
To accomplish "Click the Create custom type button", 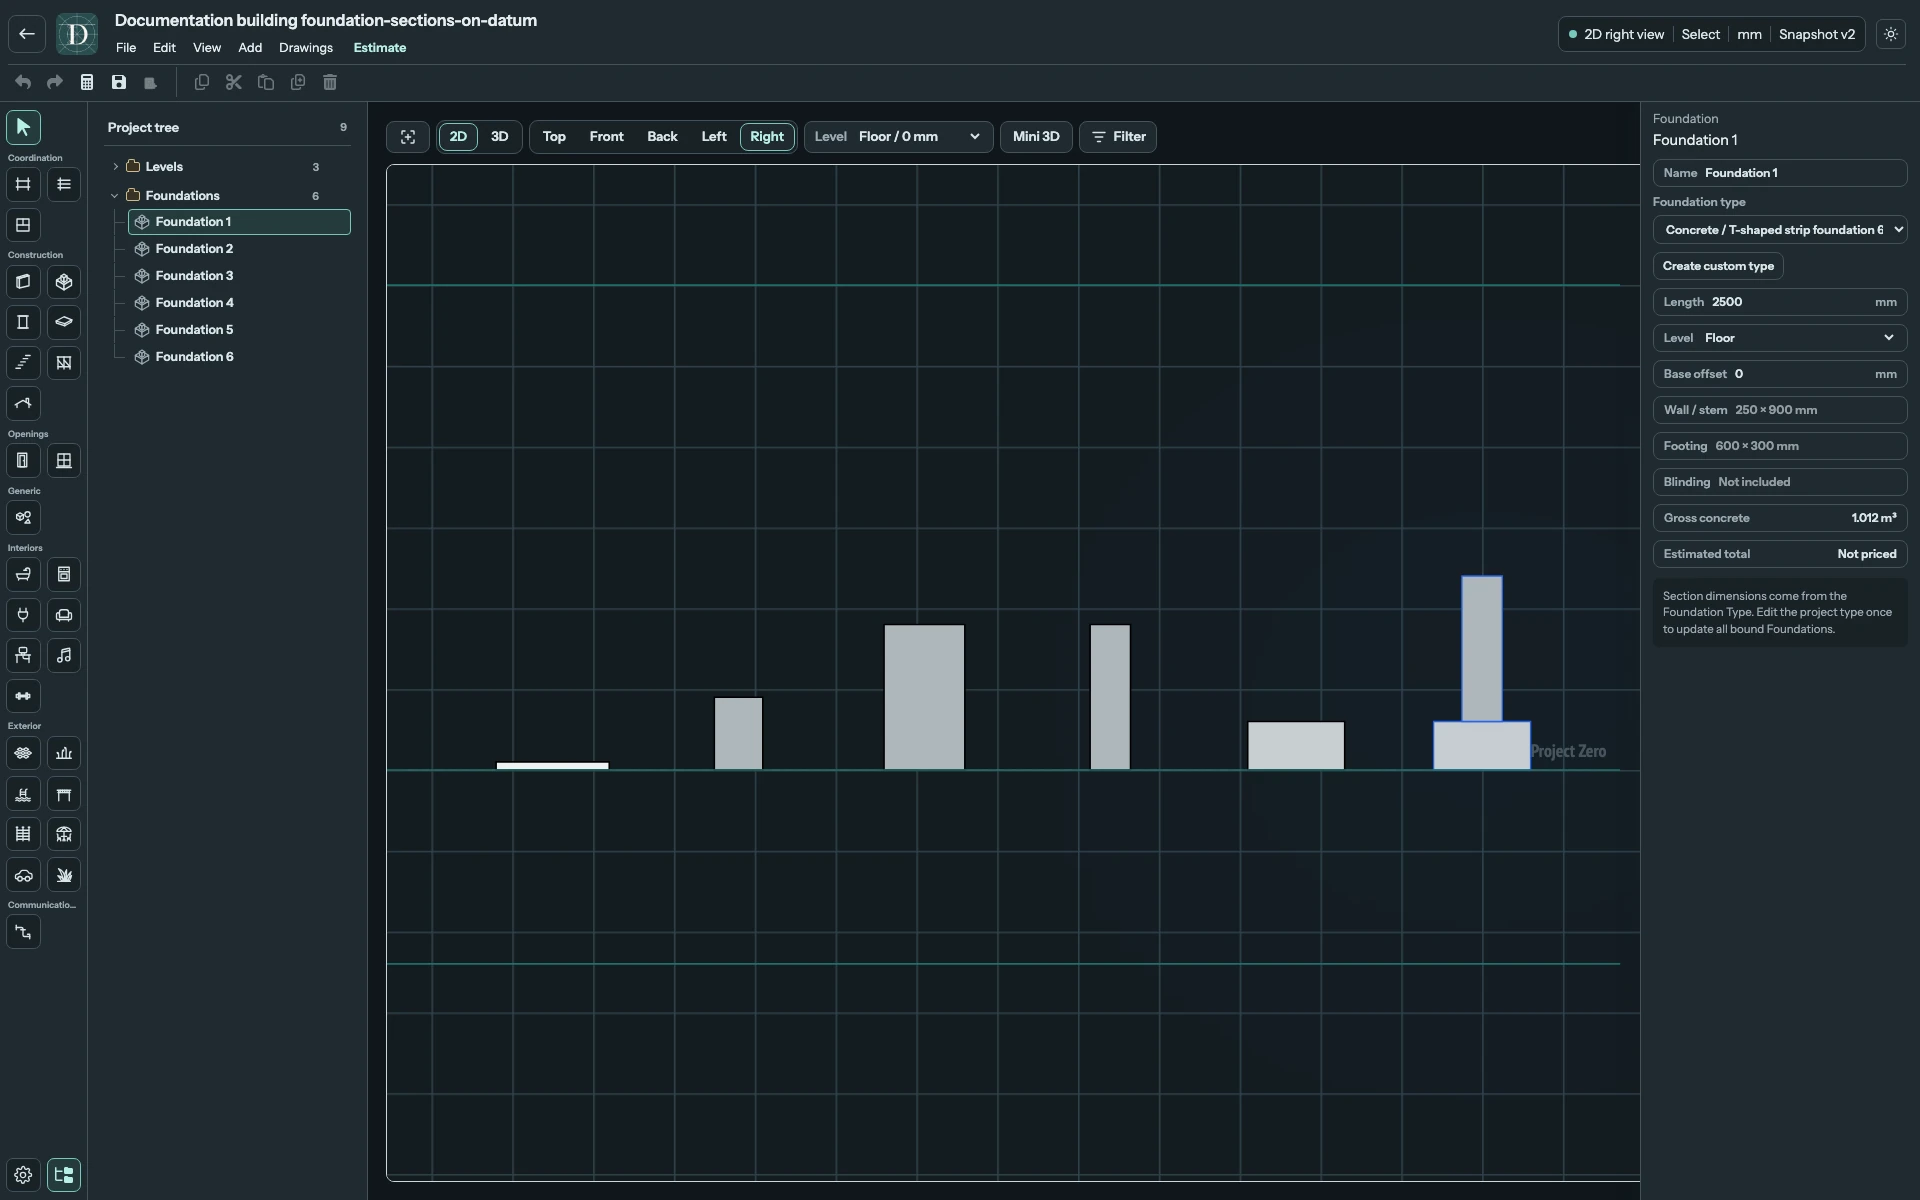I will click(x=1718, y=266).
